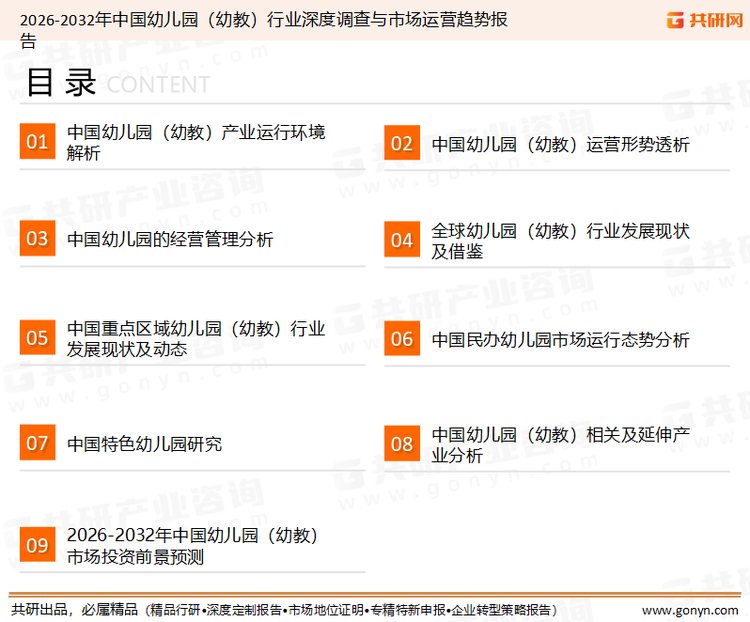The width and height of the screenshot is (750, 622).
Task: Click the orange 09 number box
Action: [x=37, y=544]
